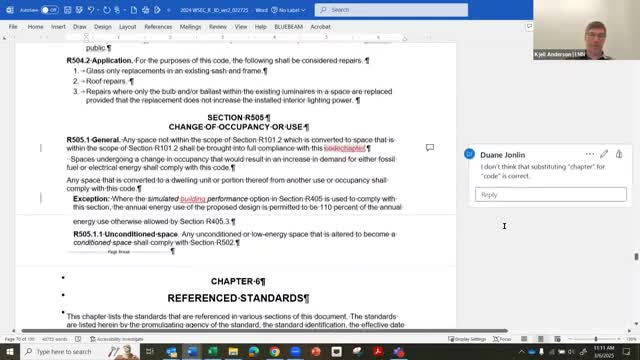Open Microsoft Edge from the taskbar
Image resolution: width=640 pixels, height=360 pixels.
(253, 351)
